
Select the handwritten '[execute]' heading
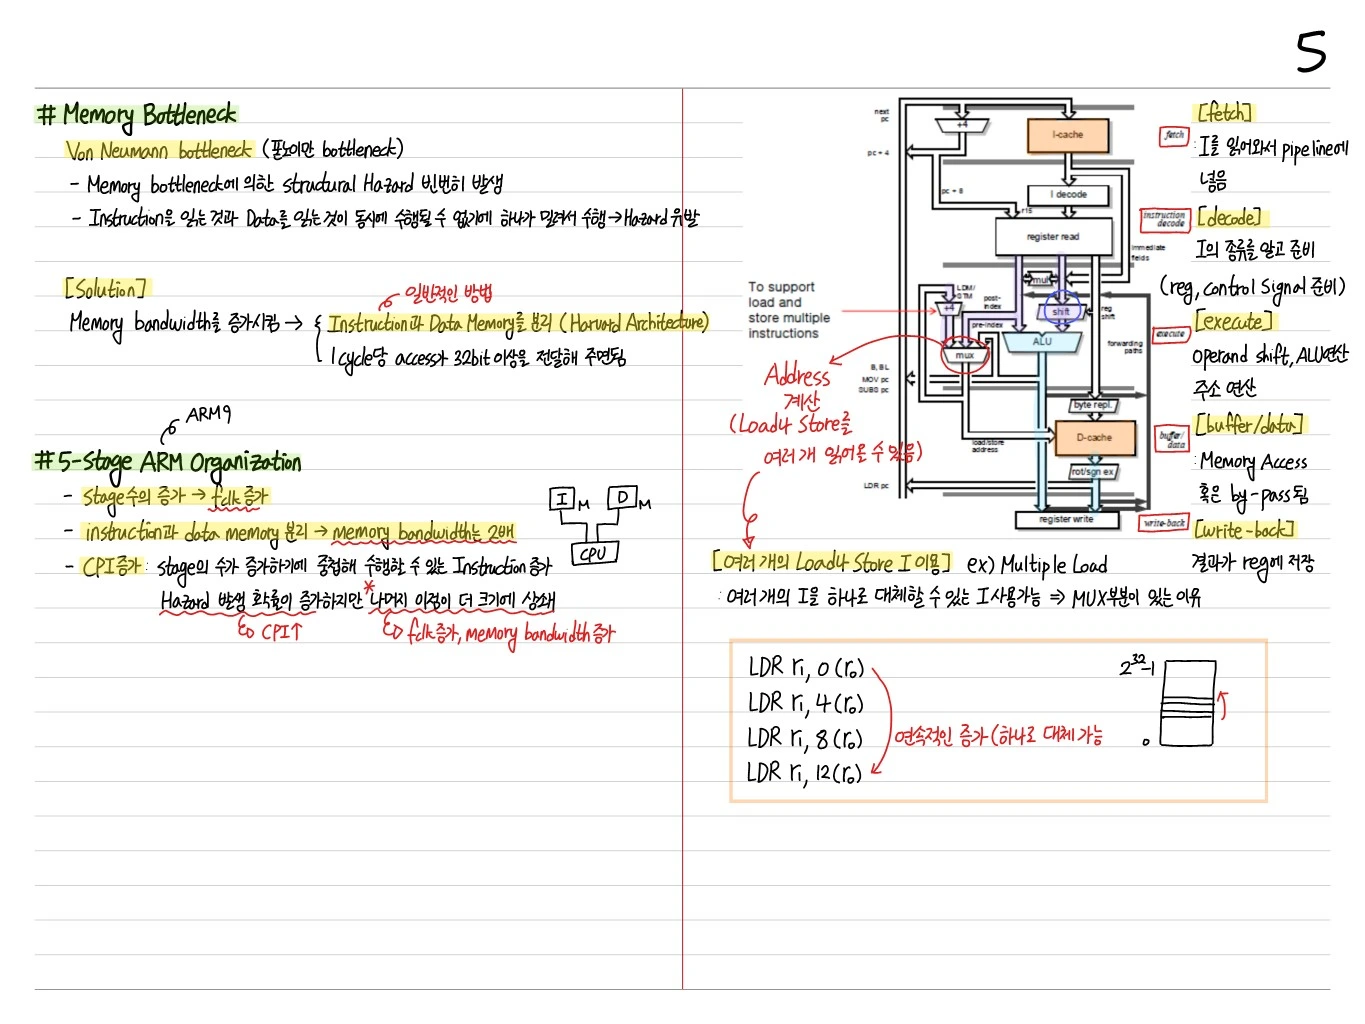(x=1234, y=322)
